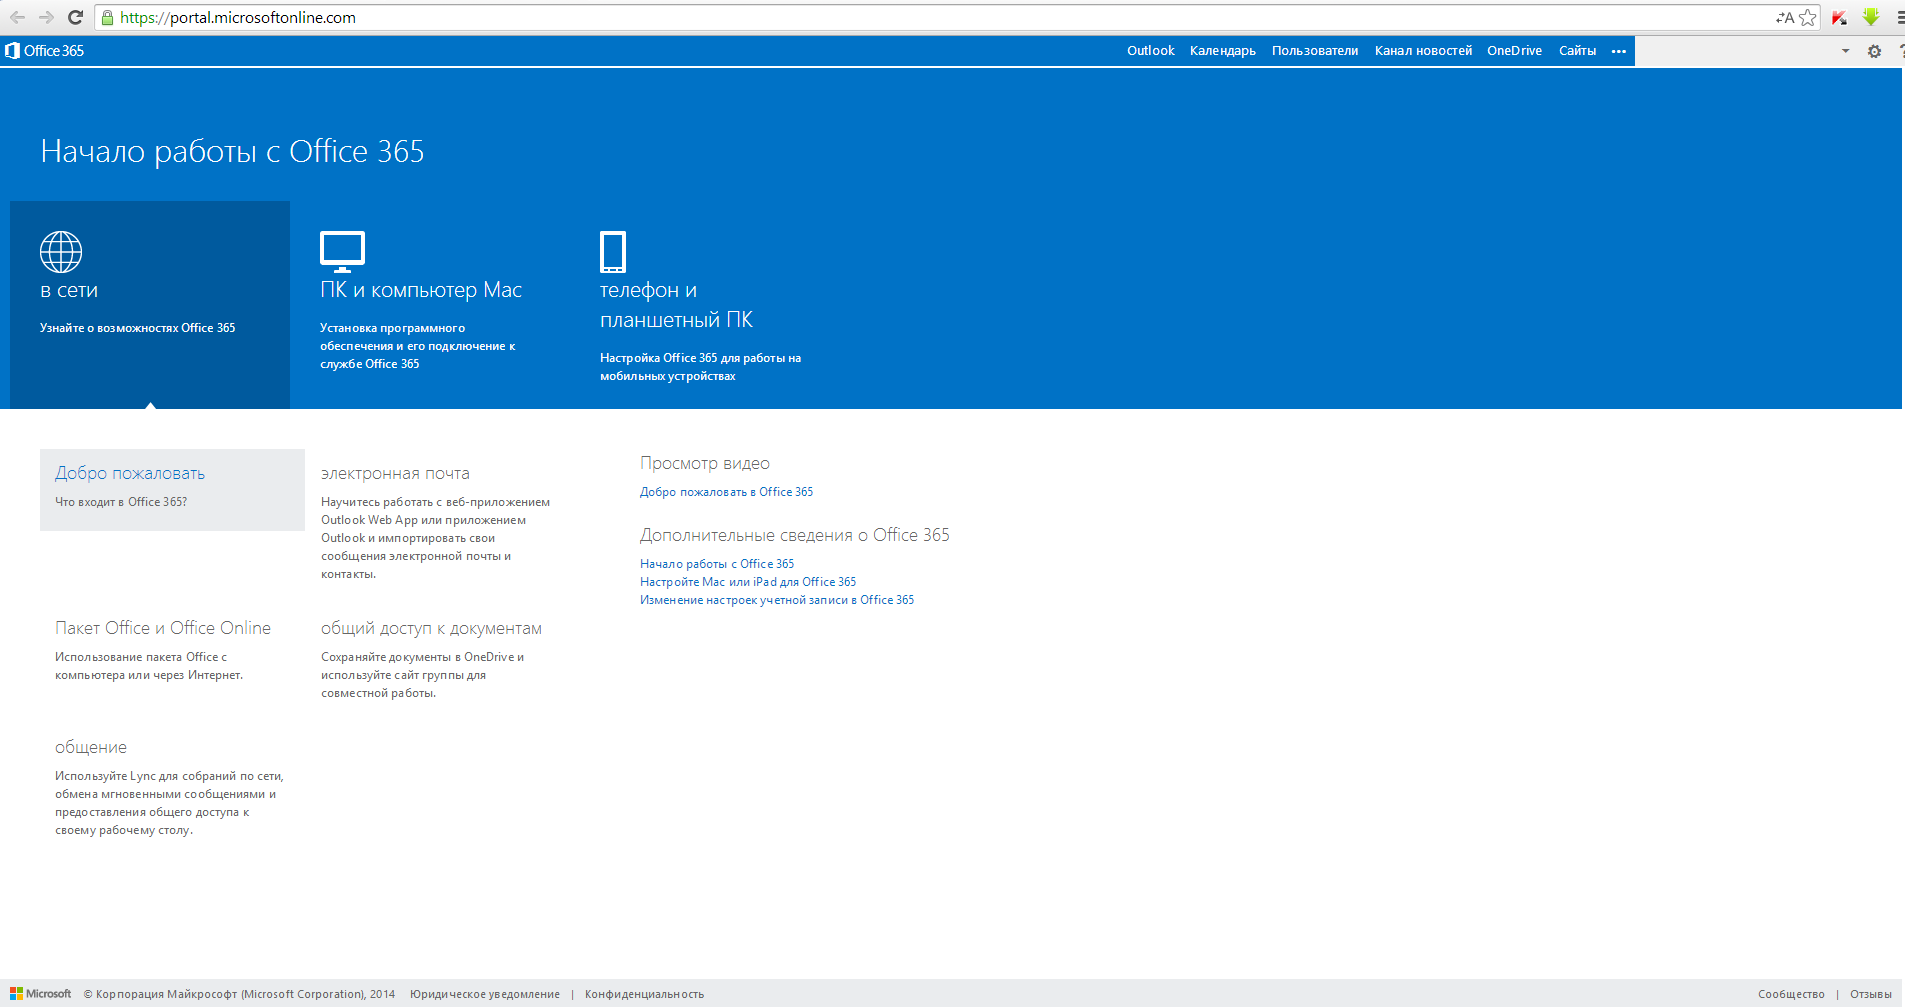Click 'Установка программного обеспечения' description
1905x1007 pixels.
pyautogui.click(x=417, y=346)
